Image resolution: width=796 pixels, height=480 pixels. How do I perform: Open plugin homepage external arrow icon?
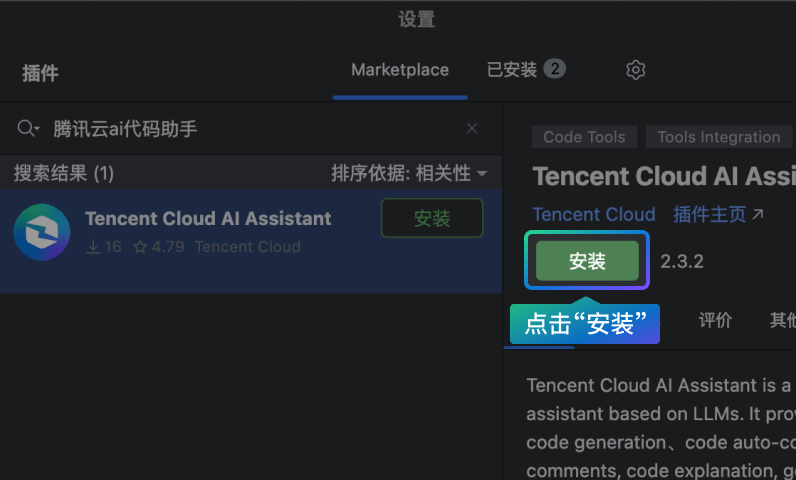tap(757, 215)
